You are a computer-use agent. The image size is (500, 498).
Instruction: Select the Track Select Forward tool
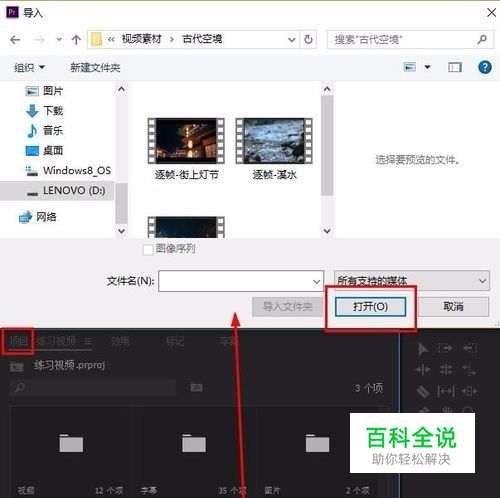coord(446,349)
